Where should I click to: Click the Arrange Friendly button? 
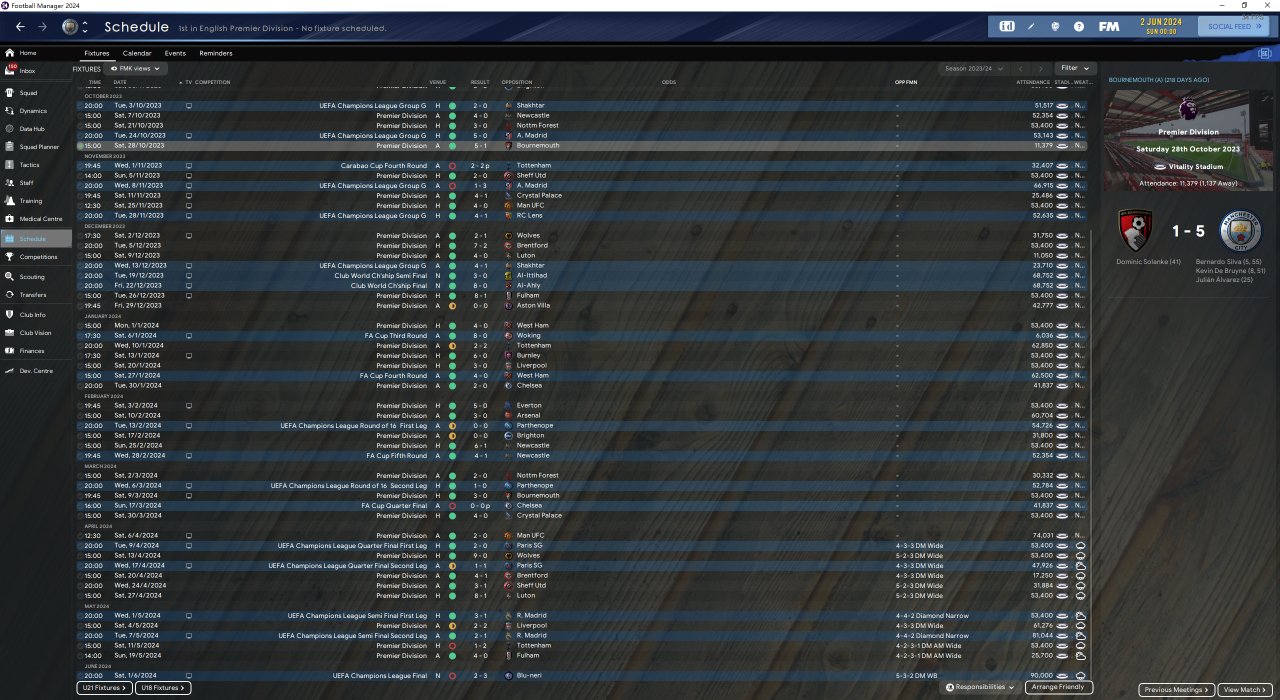[x=1059, y=688]
